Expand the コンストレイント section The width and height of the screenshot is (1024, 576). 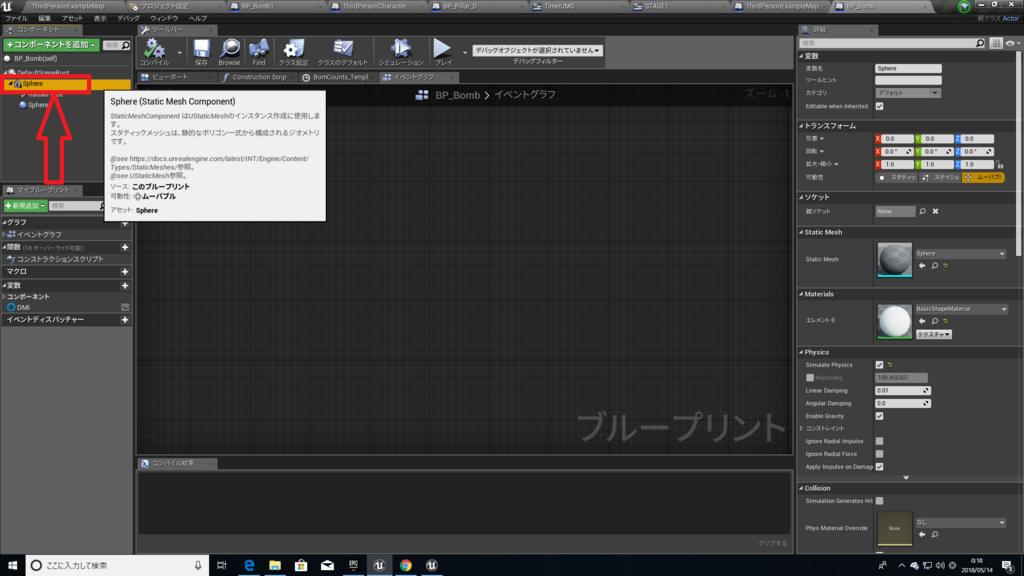point(802,428)
